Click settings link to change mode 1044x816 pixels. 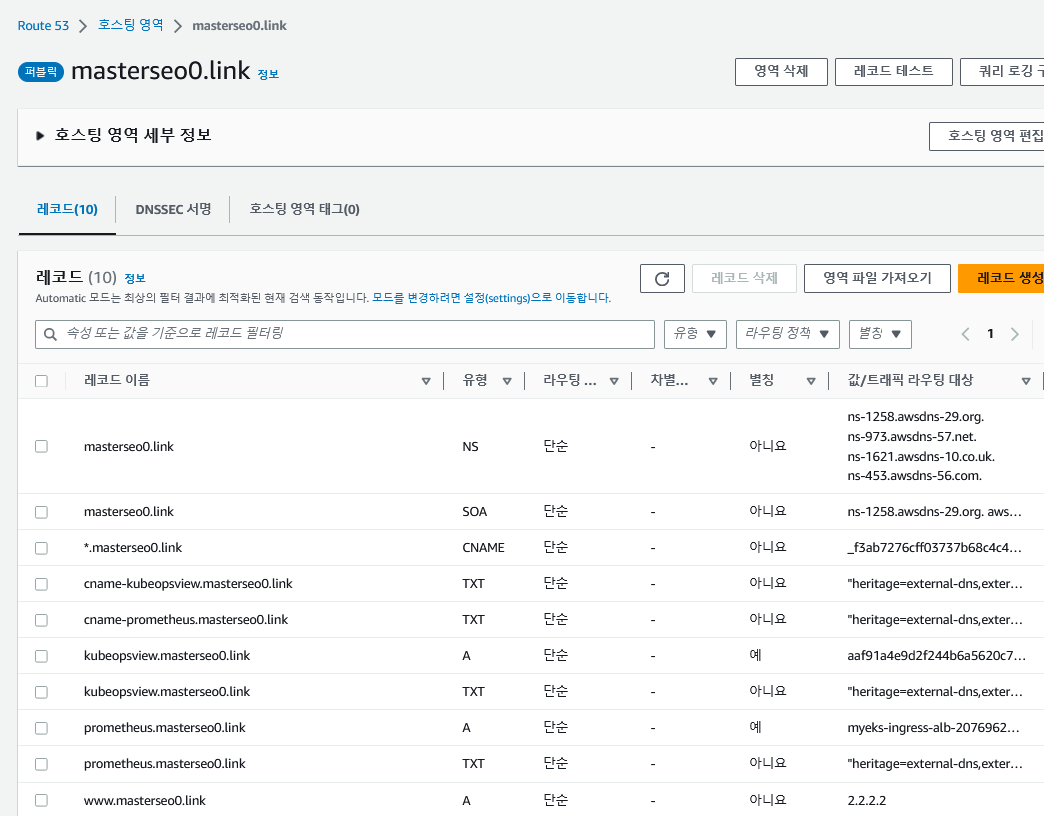tap(491, 298)
